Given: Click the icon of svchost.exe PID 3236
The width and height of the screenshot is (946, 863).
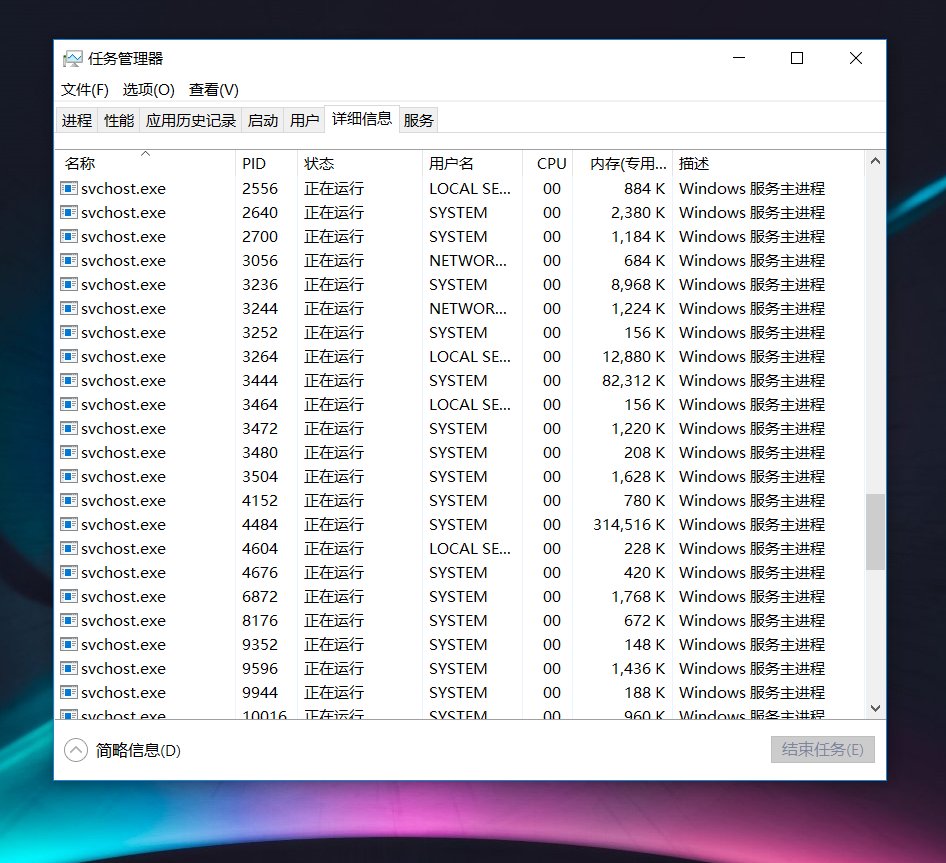Looking at the screenshot, I should click(69, 284).
